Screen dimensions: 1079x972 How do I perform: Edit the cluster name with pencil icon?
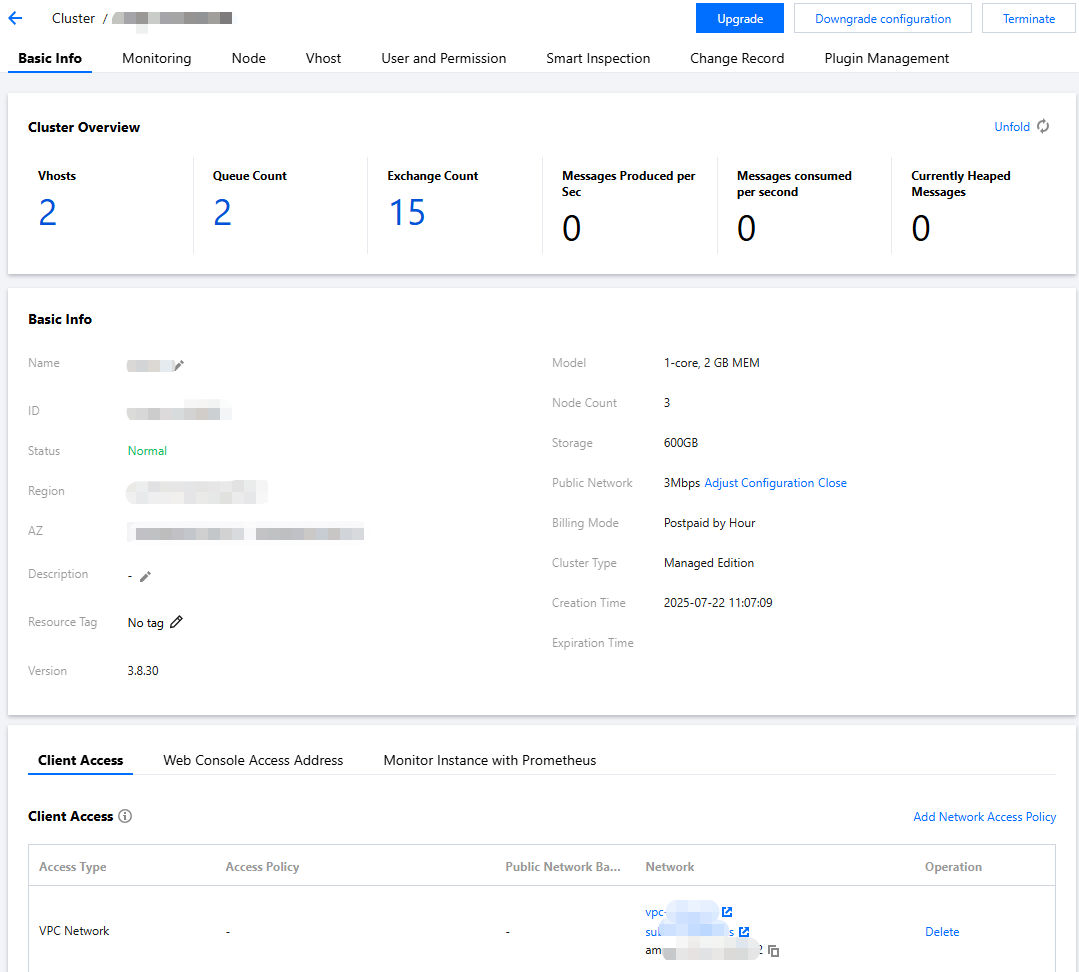179,366
